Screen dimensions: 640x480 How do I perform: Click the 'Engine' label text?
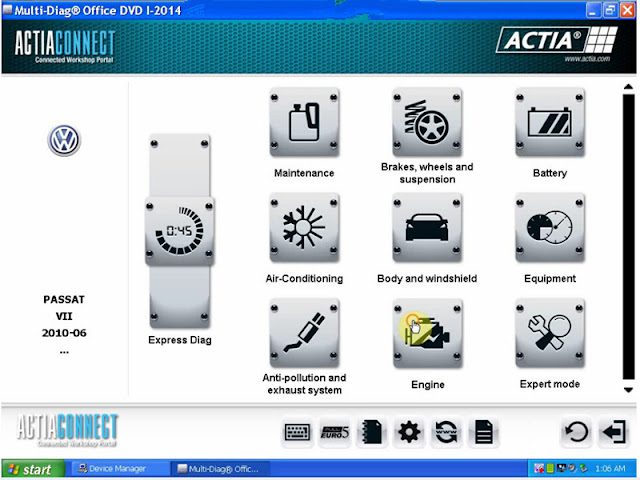tap(427, 384)
